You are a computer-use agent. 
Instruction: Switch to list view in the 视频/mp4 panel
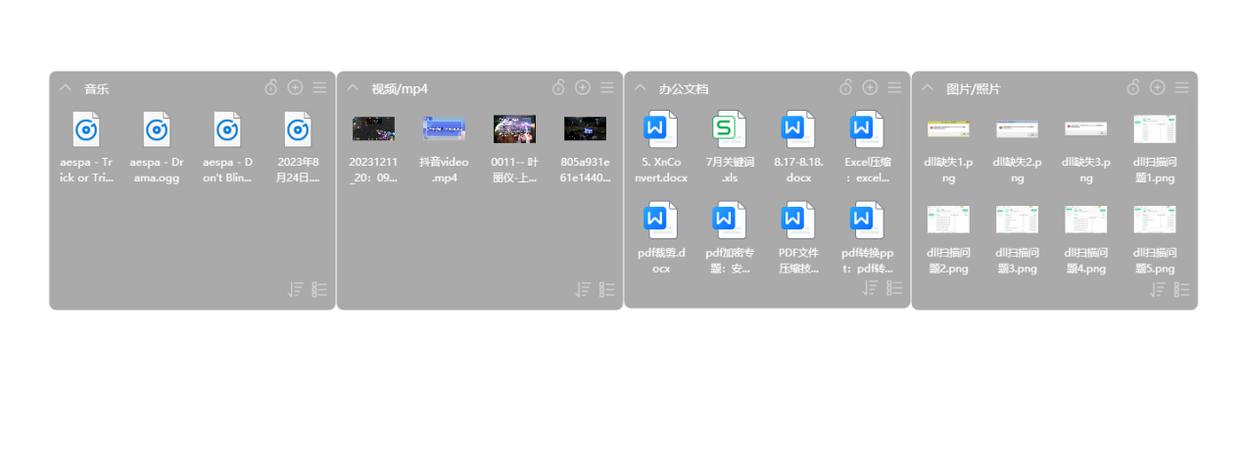coord(607,290)
